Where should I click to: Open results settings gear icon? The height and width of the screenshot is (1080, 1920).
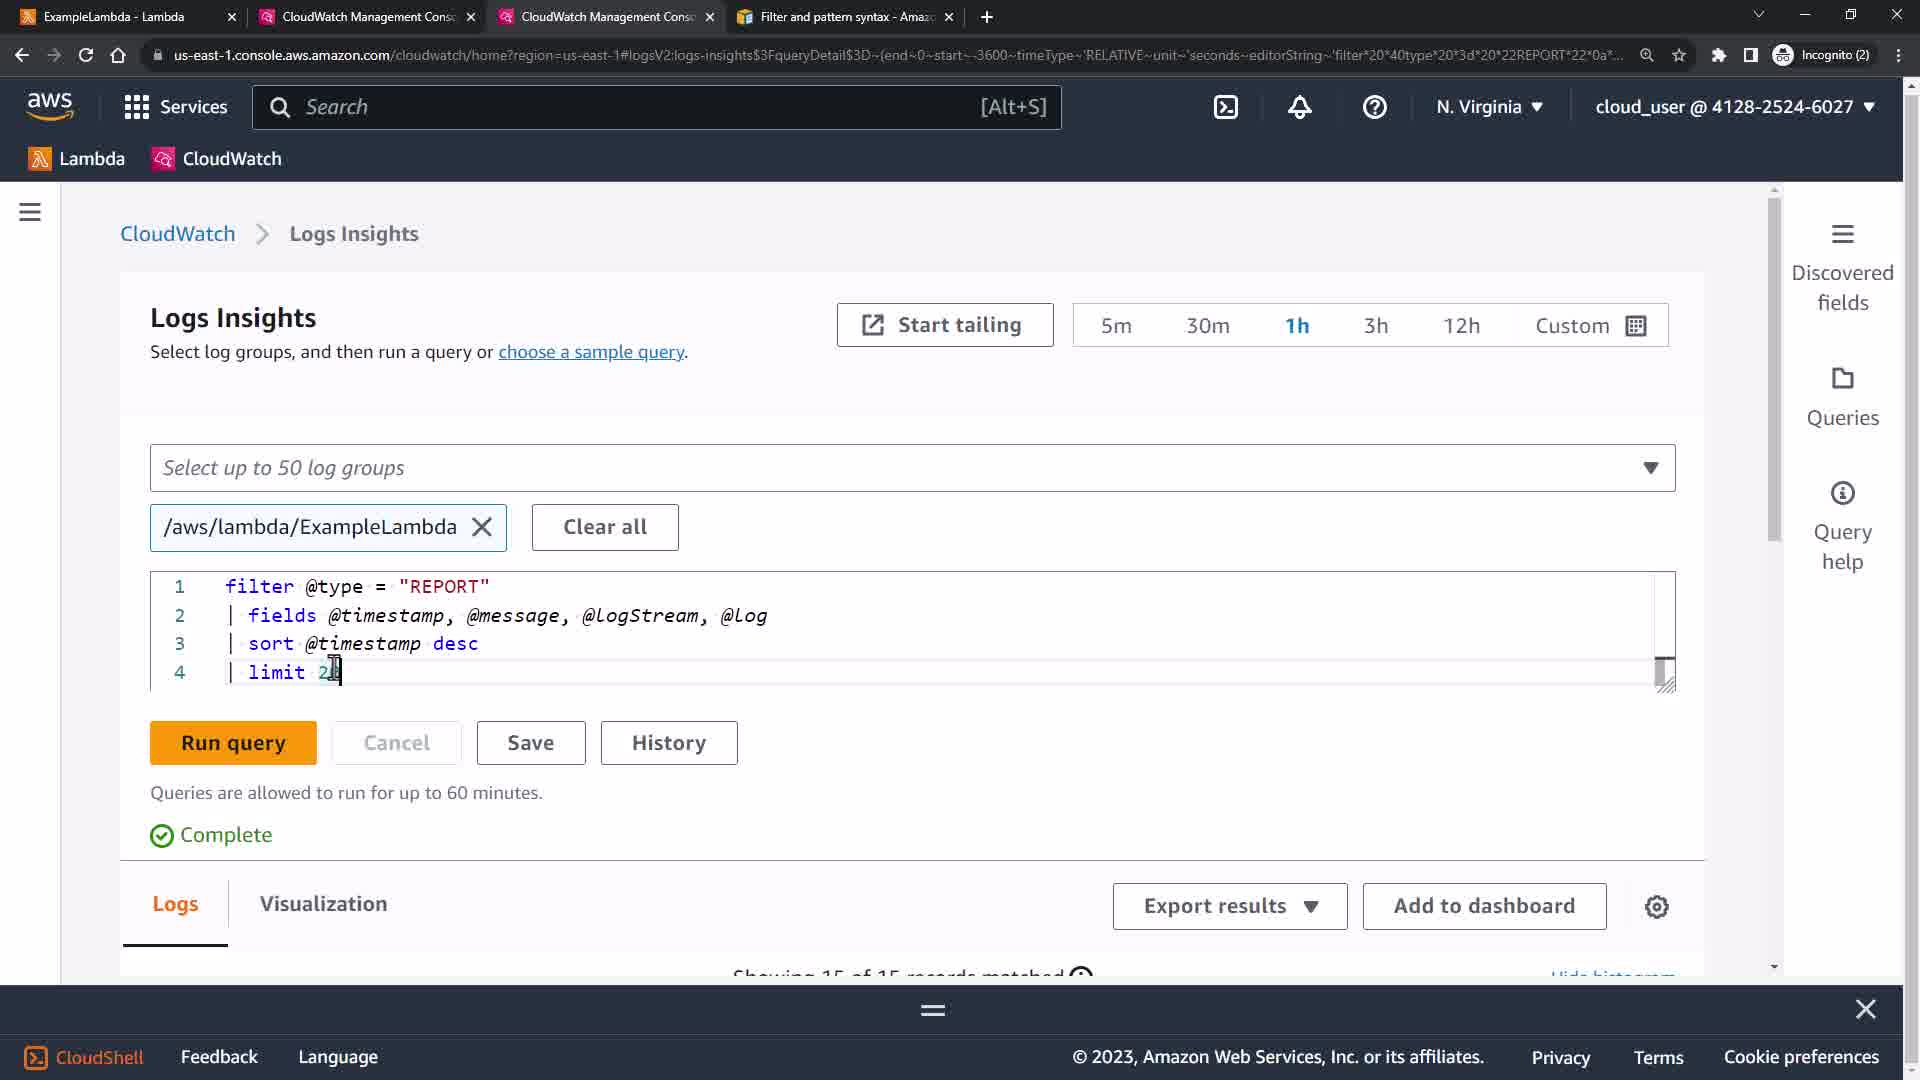tap(1656, 906)
